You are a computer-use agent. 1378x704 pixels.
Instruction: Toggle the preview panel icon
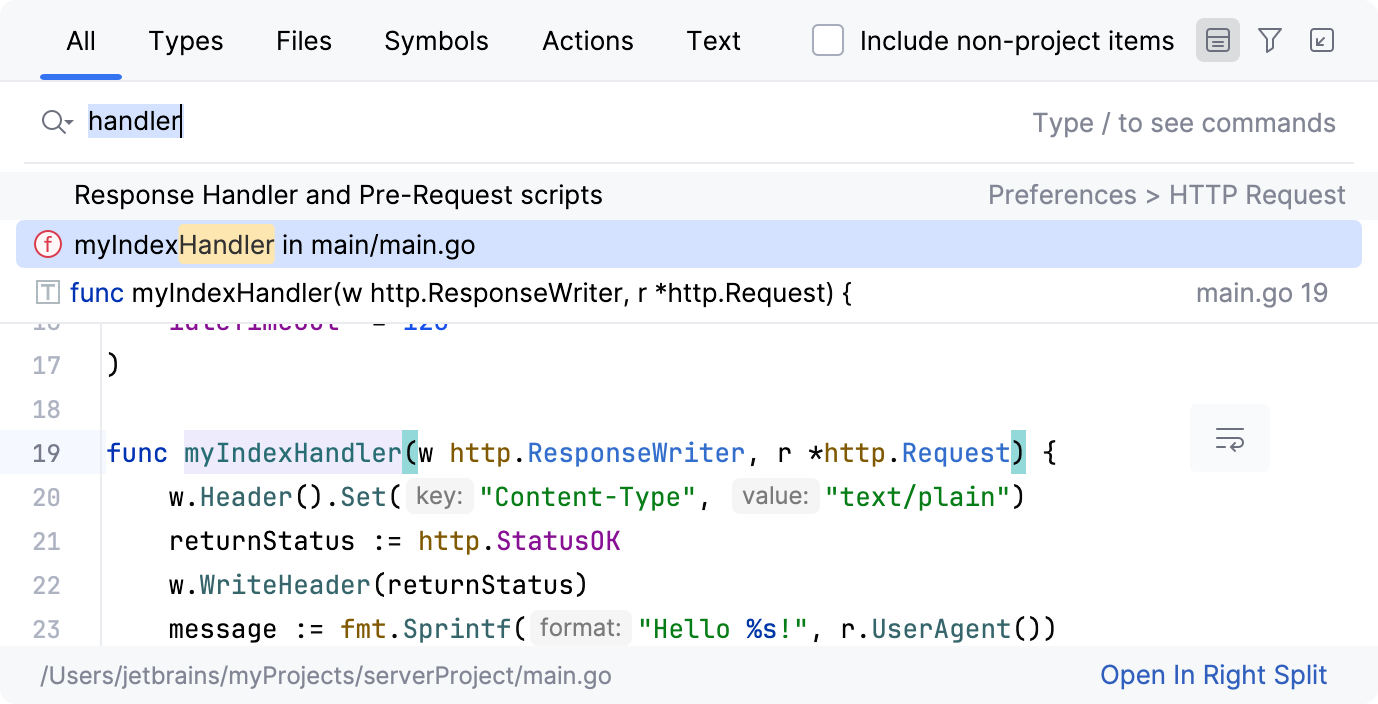tap(1217, 41)
